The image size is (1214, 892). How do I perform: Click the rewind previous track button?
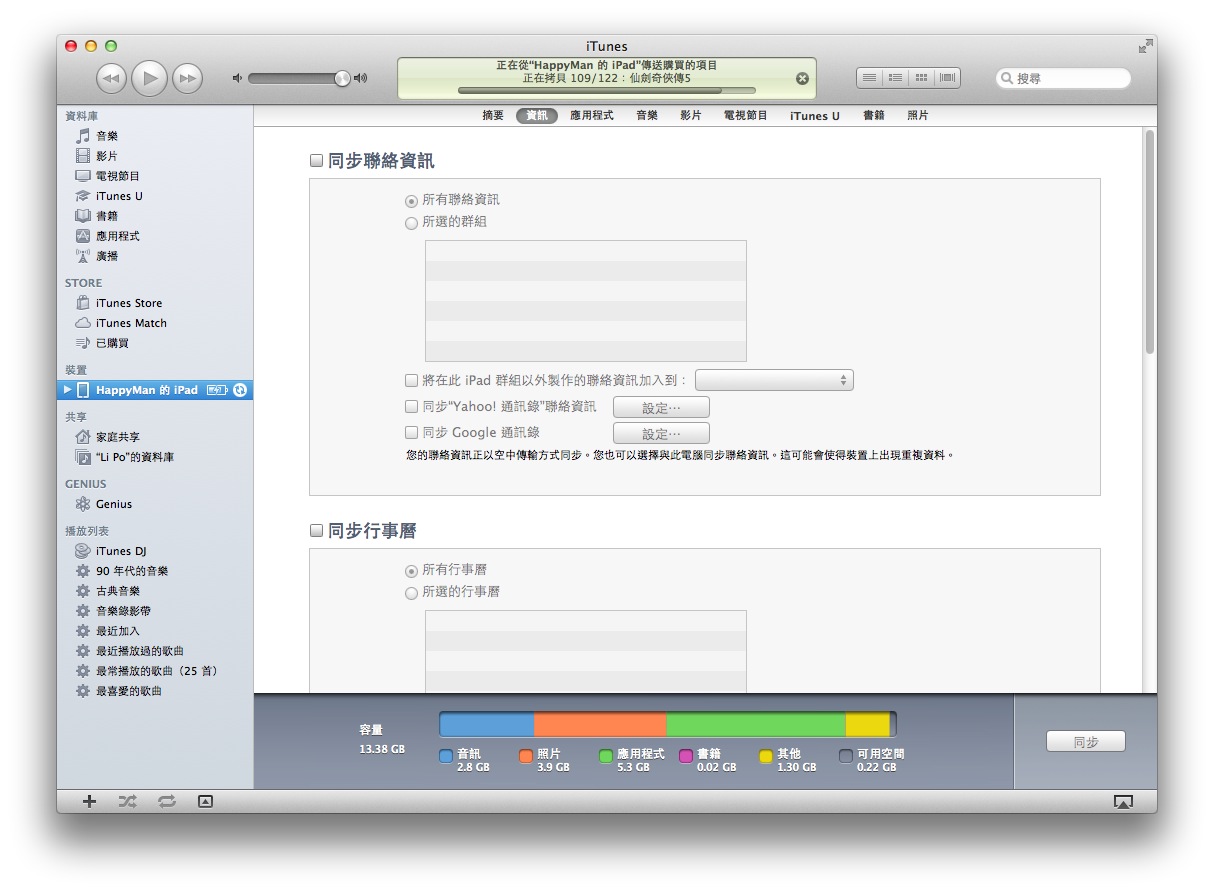[x=111, y=78]
